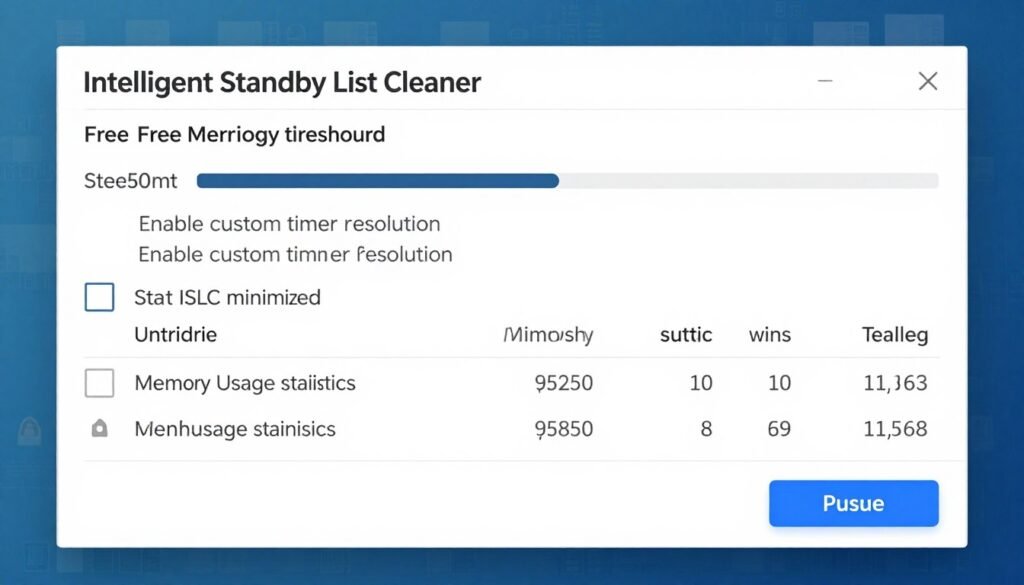Click the lock icon beside Menhusage stainisics
1024x585 pixels.
(99, 429)
